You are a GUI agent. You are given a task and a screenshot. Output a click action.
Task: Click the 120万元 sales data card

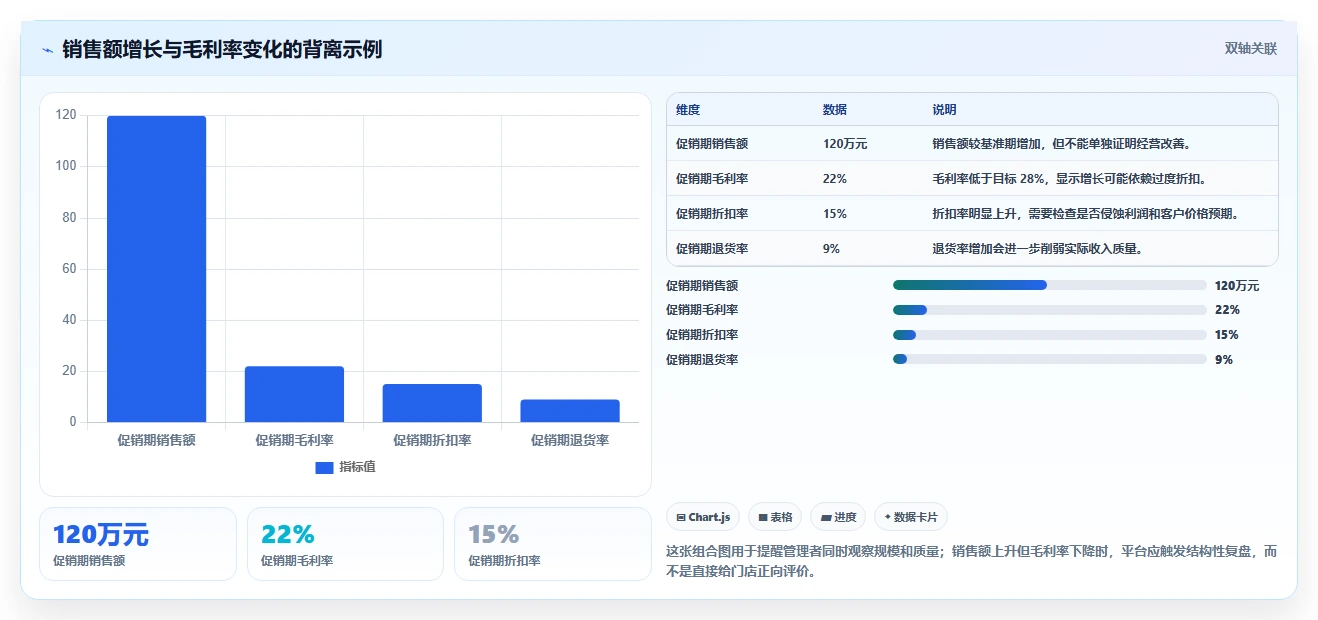click(138, 544)
